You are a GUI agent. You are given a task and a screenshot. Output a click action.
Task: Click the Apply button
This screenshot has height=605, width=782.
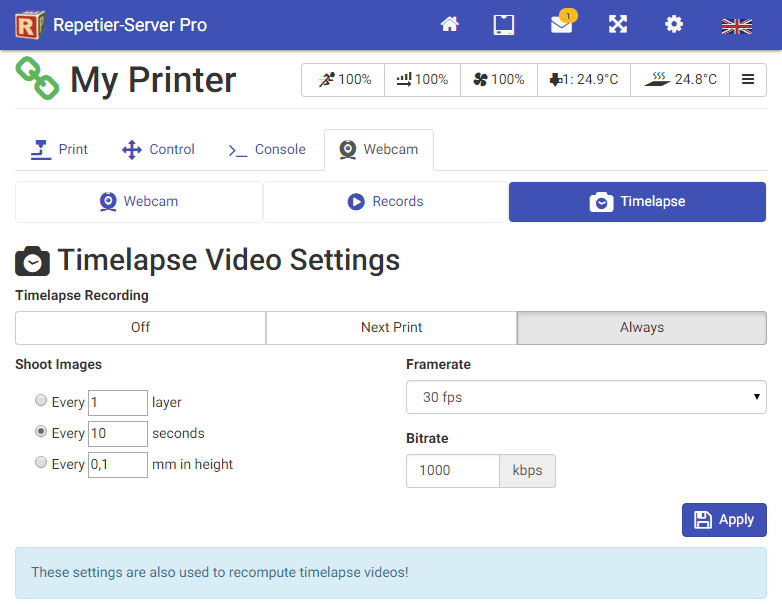pyautogui.click(x=724, y=520)
